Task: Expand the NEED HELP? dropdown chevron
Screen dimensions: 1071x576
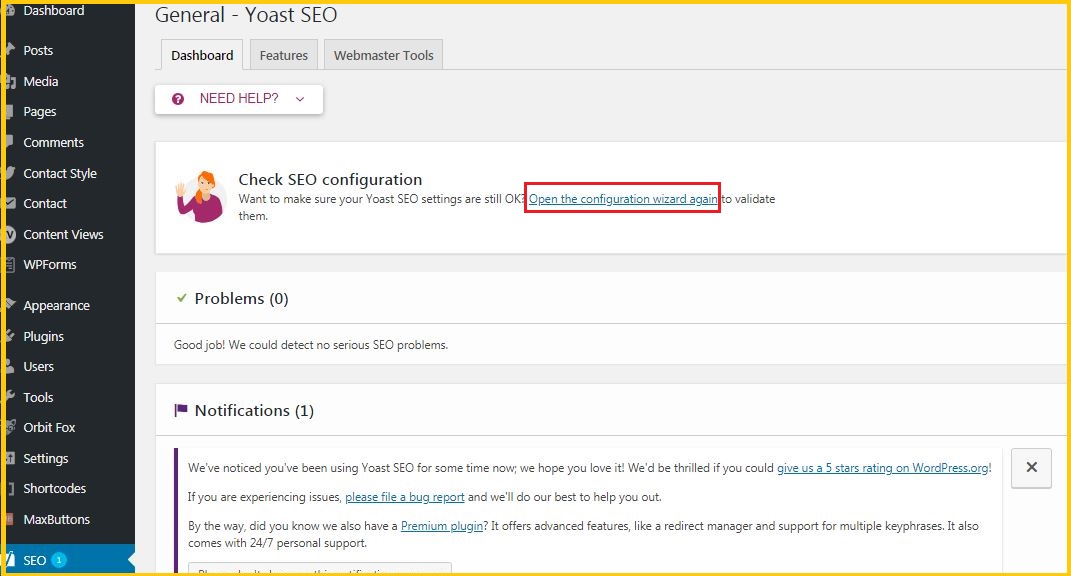Action: [x=300, y=99]
